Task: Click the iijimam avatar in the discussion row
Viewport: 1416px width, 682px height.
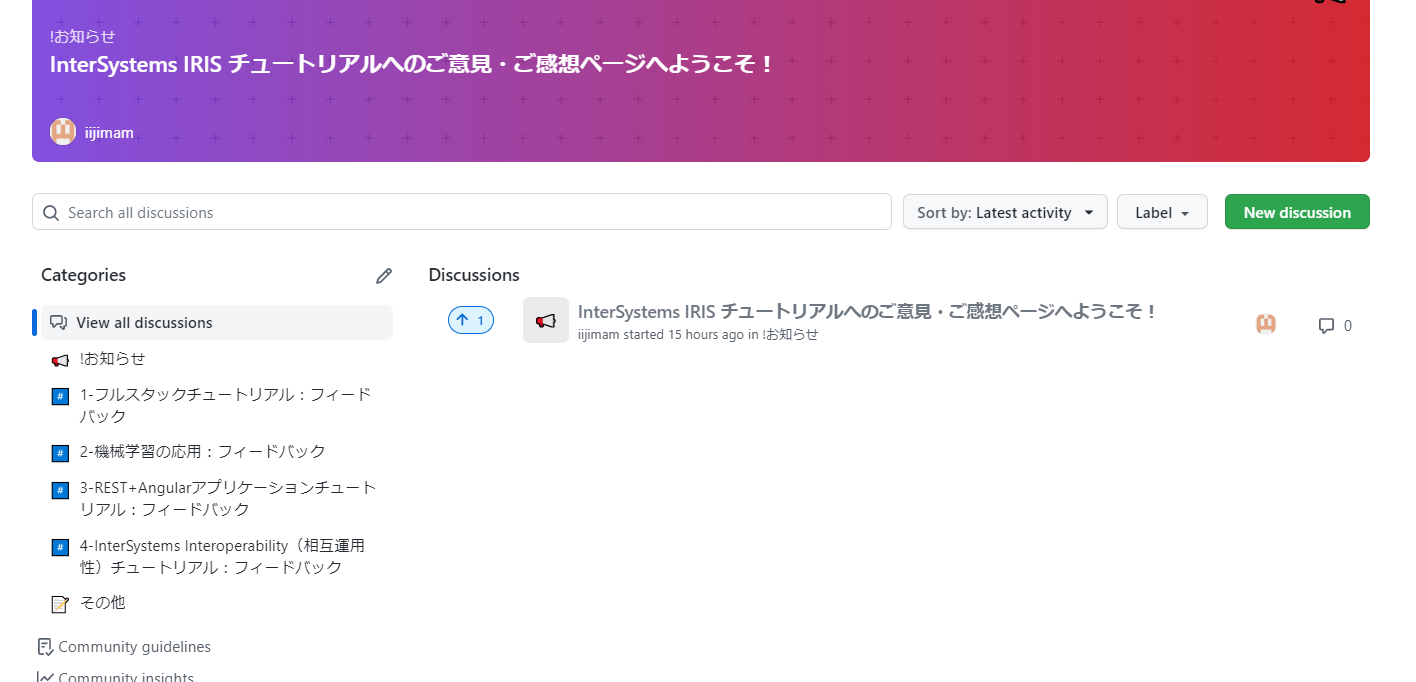Action: 1265,324
